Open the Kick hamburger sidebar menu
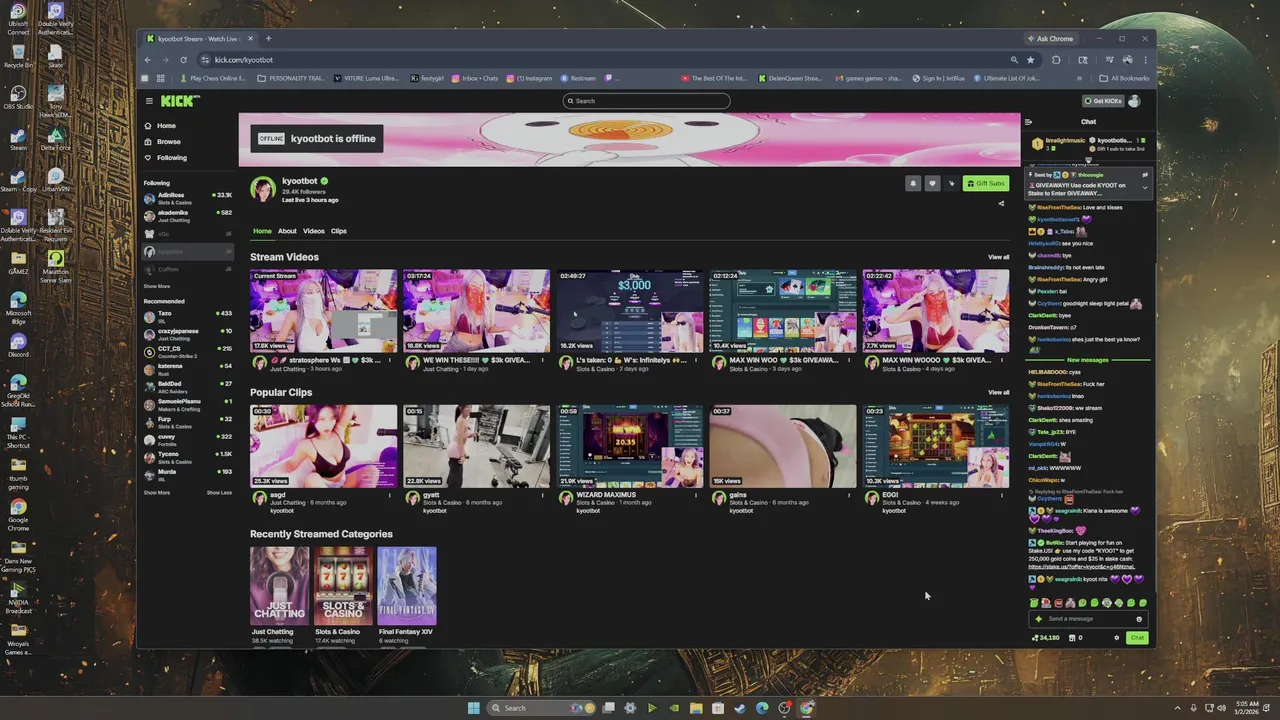Viewport: 1280px width, 720px height. point(149,101)
